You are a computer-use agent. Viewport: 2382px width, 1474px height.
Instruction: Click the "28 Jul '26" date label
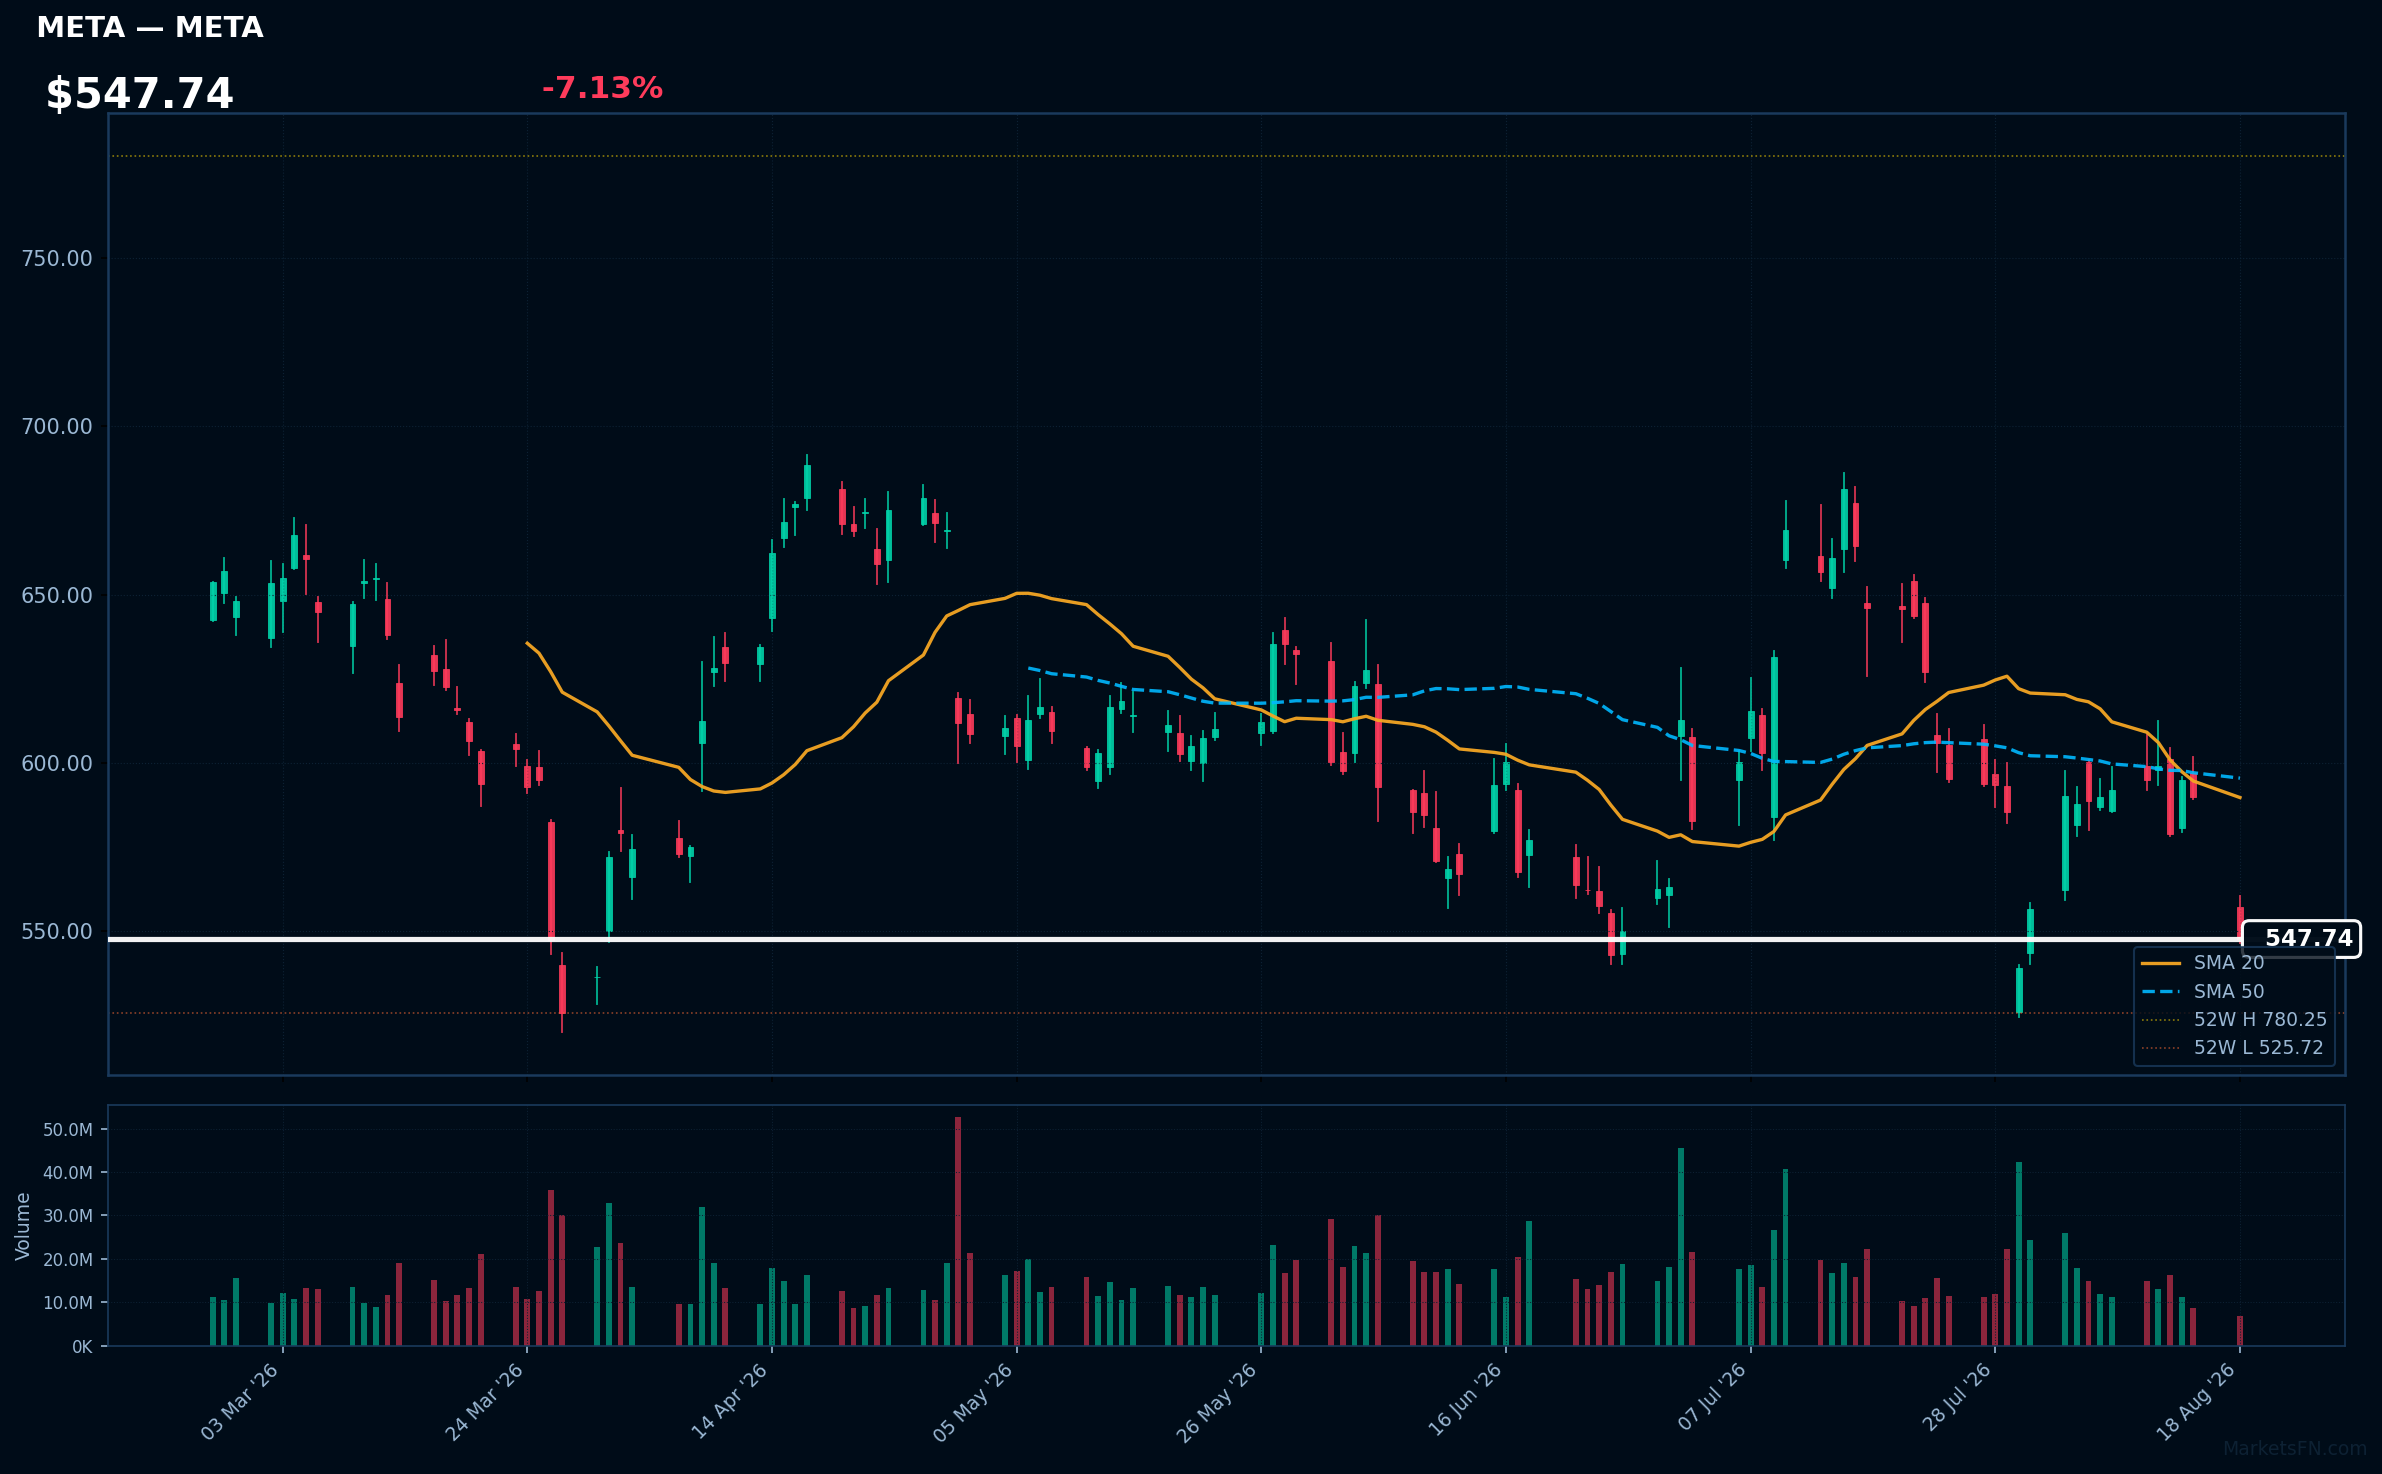tap(1957, 1397)
